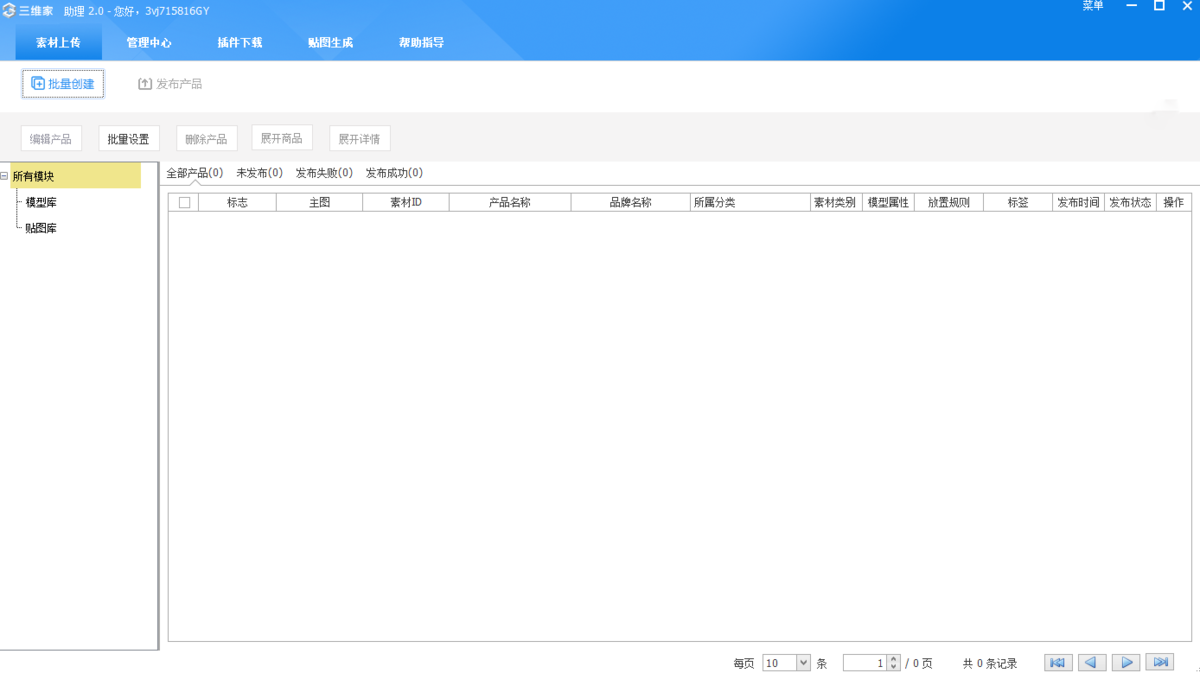The width and height of the screenshot is (1200, 673).
Task: Select the 贴图库 item in sidebar
Action: pyautogui.click(x=40, y=228)
